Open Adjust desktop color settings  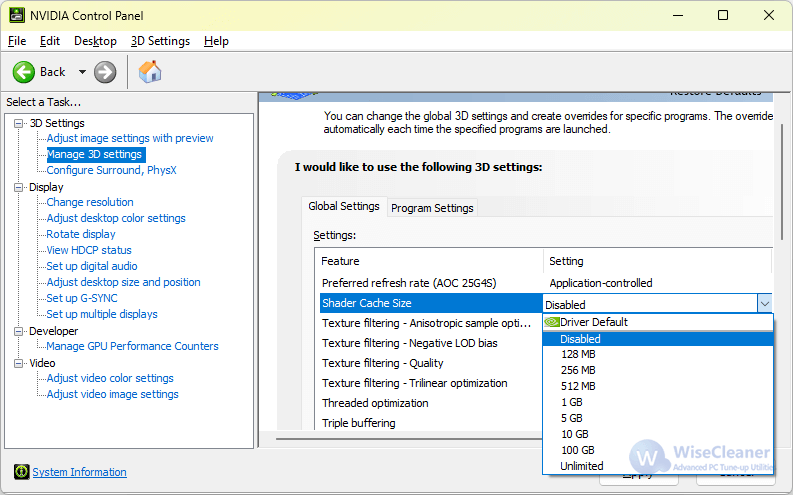(x=116, y=218)
